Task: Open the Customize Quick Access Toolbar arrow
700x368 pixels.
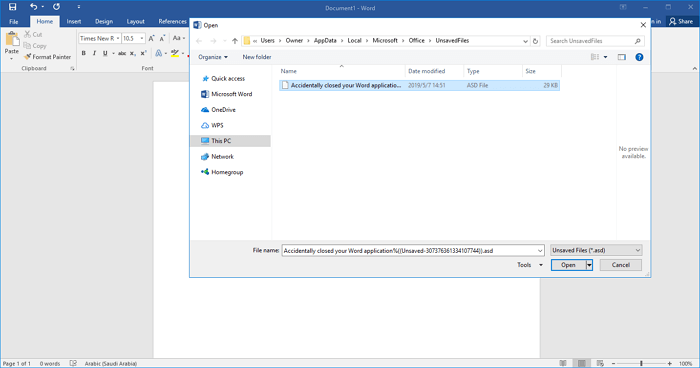Action: tap(79, 7)
